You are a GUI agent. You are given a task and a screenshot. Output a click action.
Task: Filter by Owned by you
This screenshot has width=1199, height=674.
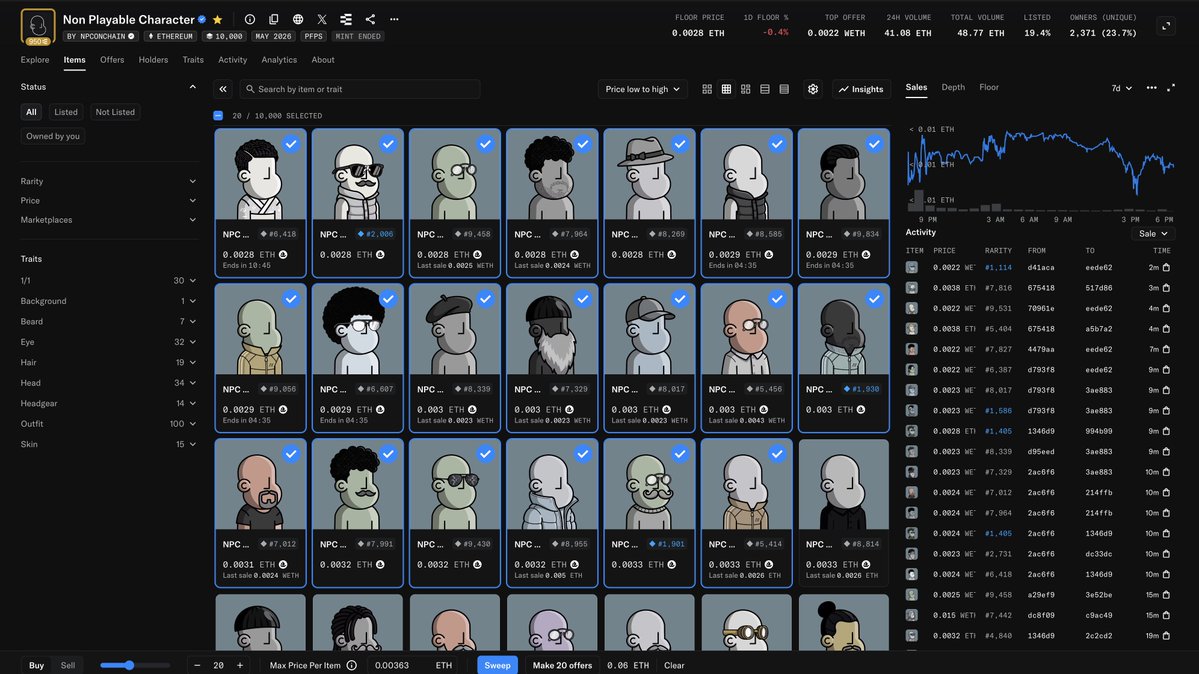[53, 136]
